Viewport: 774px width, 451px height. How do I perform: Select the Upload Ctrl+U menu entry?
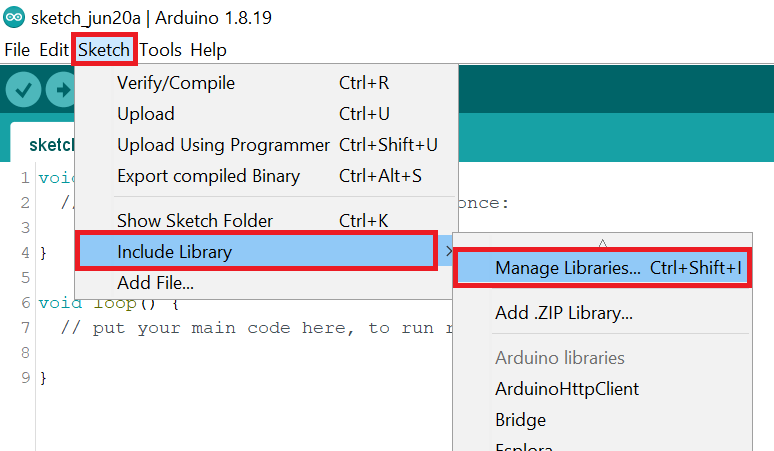[x=146, y=114]
